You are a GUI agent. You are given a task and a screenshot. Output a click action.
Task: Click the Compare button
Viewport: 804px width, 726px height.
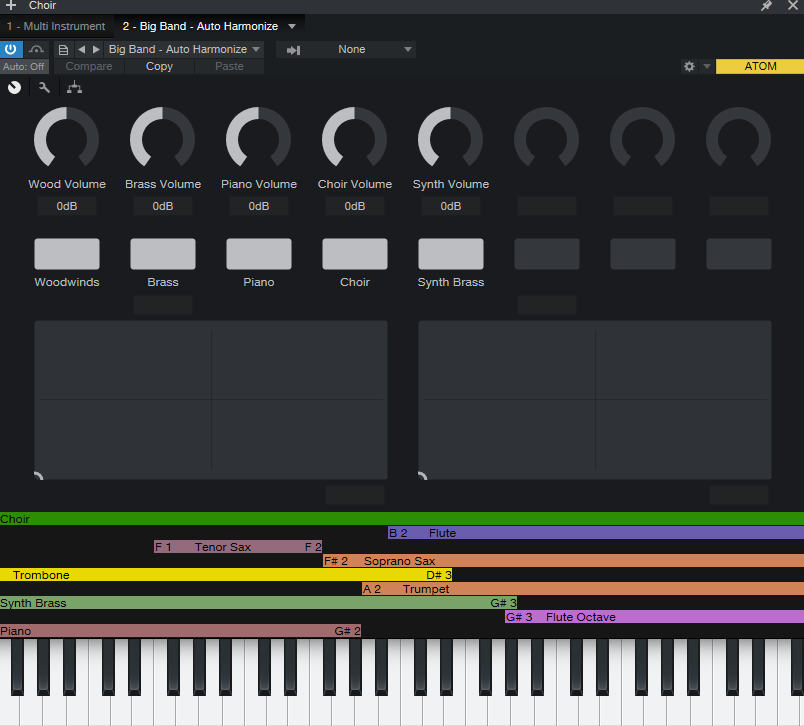coord(89,67)
